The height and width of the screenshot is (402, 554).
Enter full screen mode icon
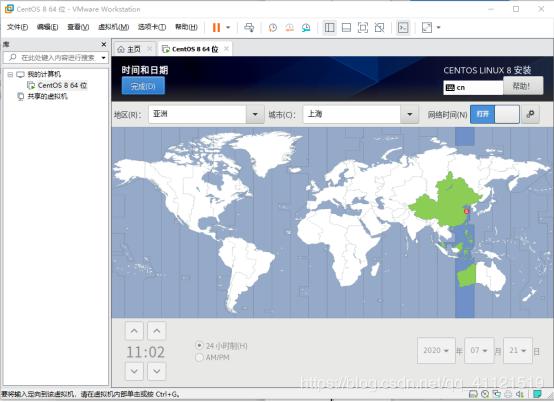tap(363, 28)
